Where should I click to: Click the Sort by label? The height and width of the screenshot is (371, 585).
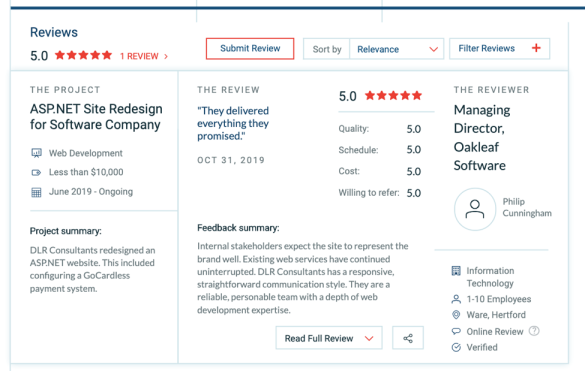pos(327,49)
